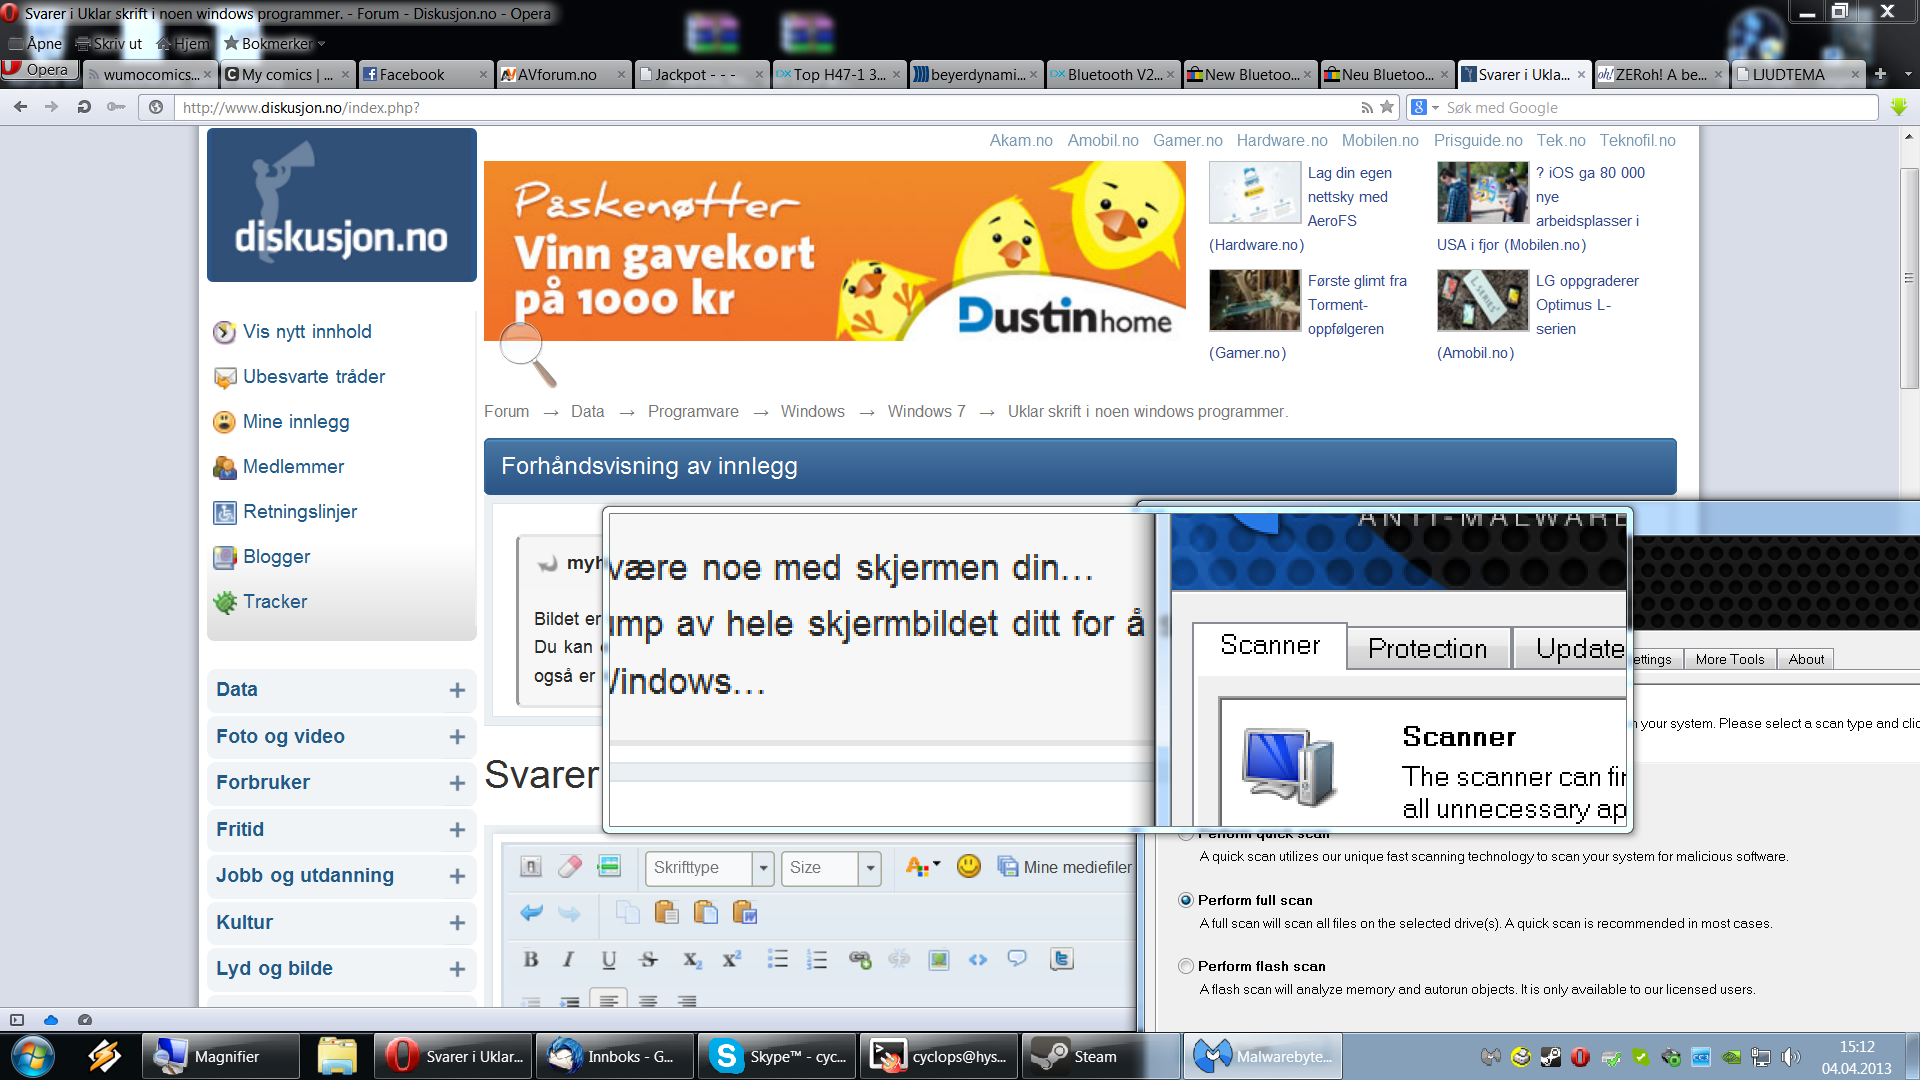Image resolution: width=1920 pixels, height=1080 pixels.
Task: Apply superscript formatting
Action: click(x=731, y=959)
